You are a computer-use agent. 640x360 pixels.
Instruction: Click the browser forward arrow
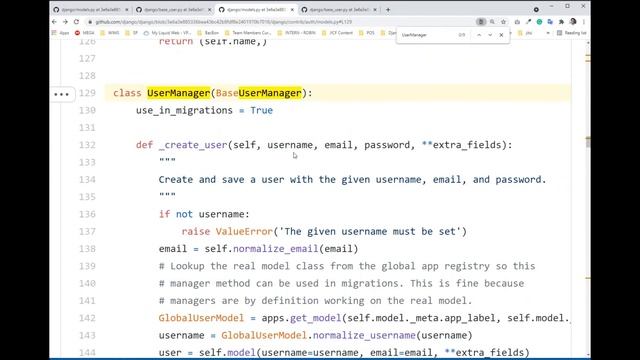pyautogui.click(x=65, y=22)
